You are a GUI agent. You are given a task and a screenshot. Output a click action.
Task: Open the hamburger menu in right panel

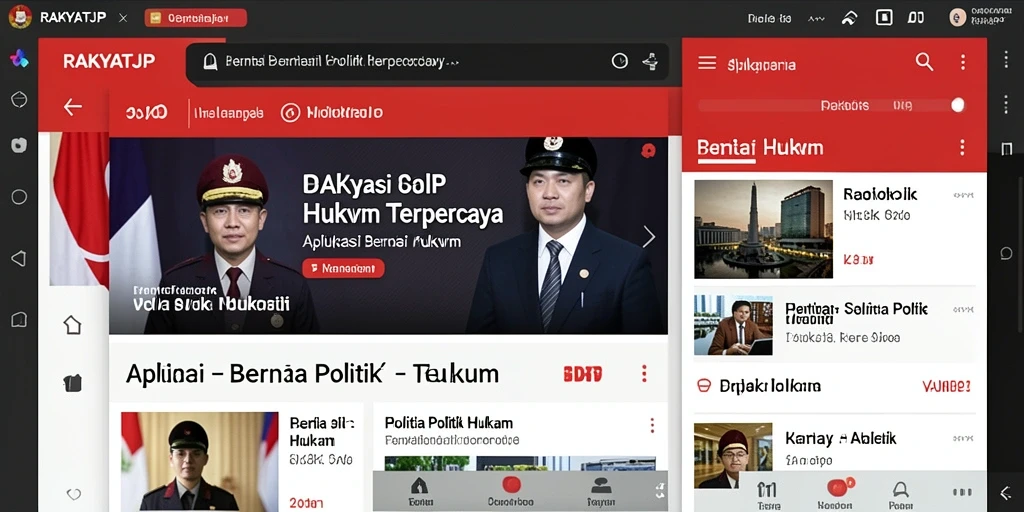707,63
